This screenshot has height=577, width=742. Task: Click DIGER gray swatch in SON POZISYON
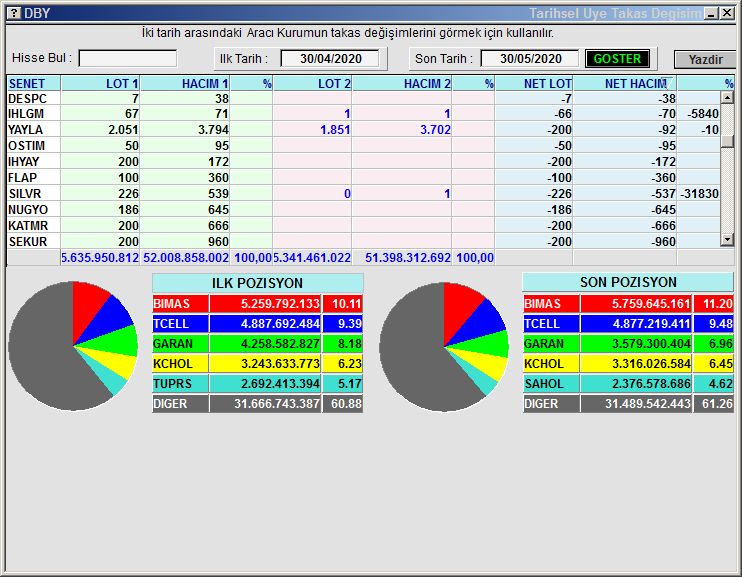(551, 404)
